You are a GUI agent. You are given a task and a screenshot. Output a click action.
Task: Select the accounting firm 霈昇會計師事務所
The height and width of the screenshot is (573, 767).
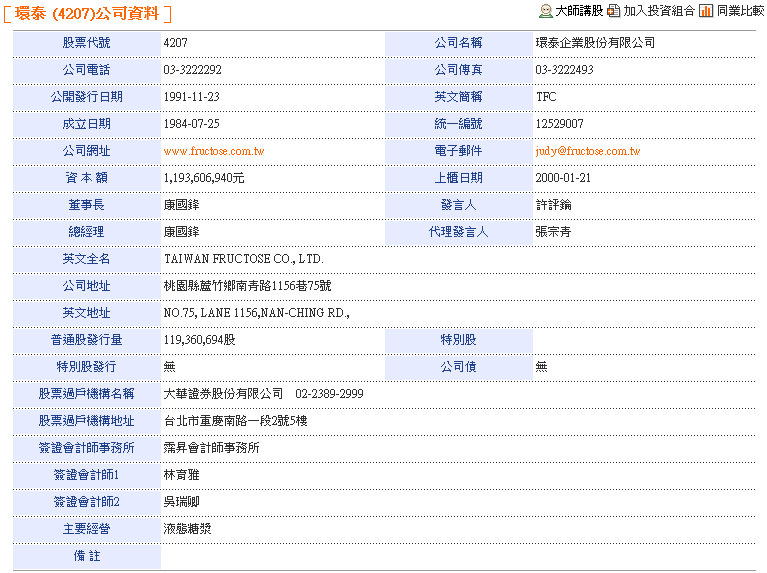click(211, 448)
